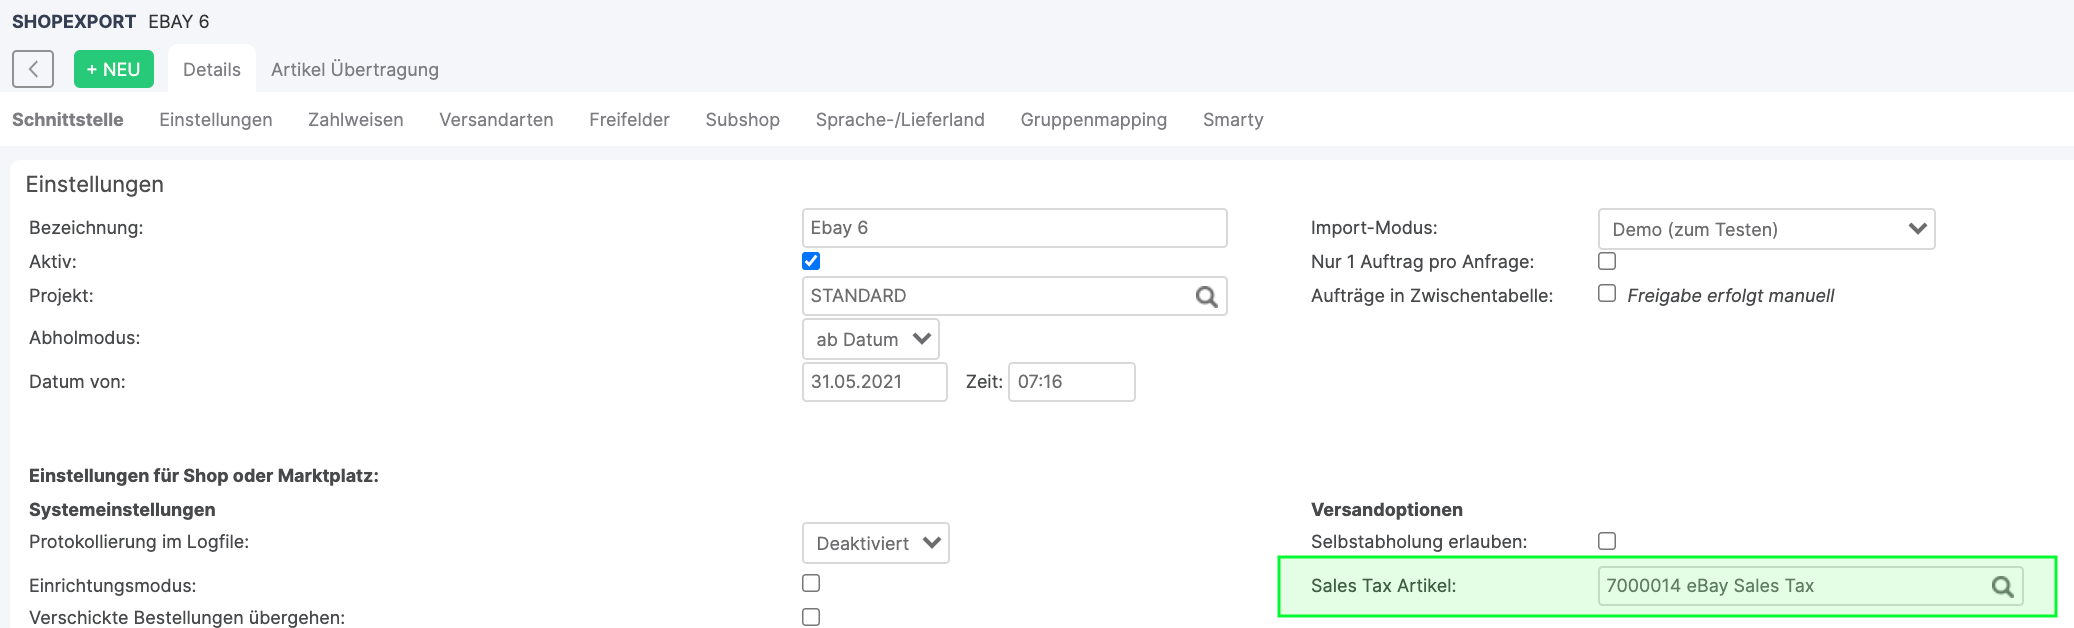Open the Zahlweisen tab
This screenshot has width=2074, height=628.
355,120
